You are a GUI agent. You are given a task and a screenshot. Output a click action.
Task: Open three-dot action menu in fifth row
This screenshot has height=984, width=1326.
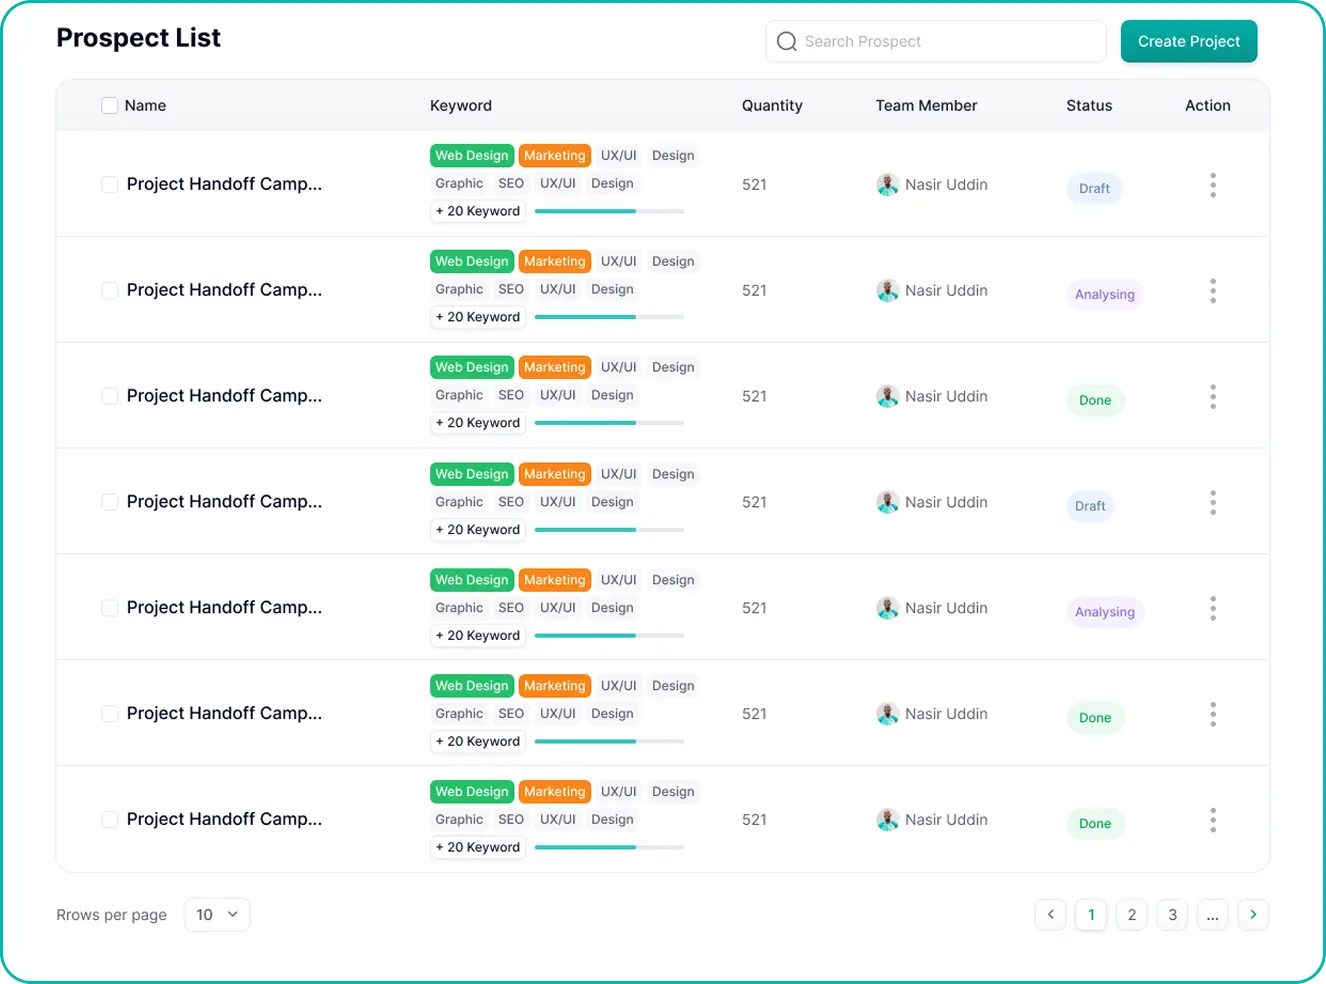[1213, 608]
